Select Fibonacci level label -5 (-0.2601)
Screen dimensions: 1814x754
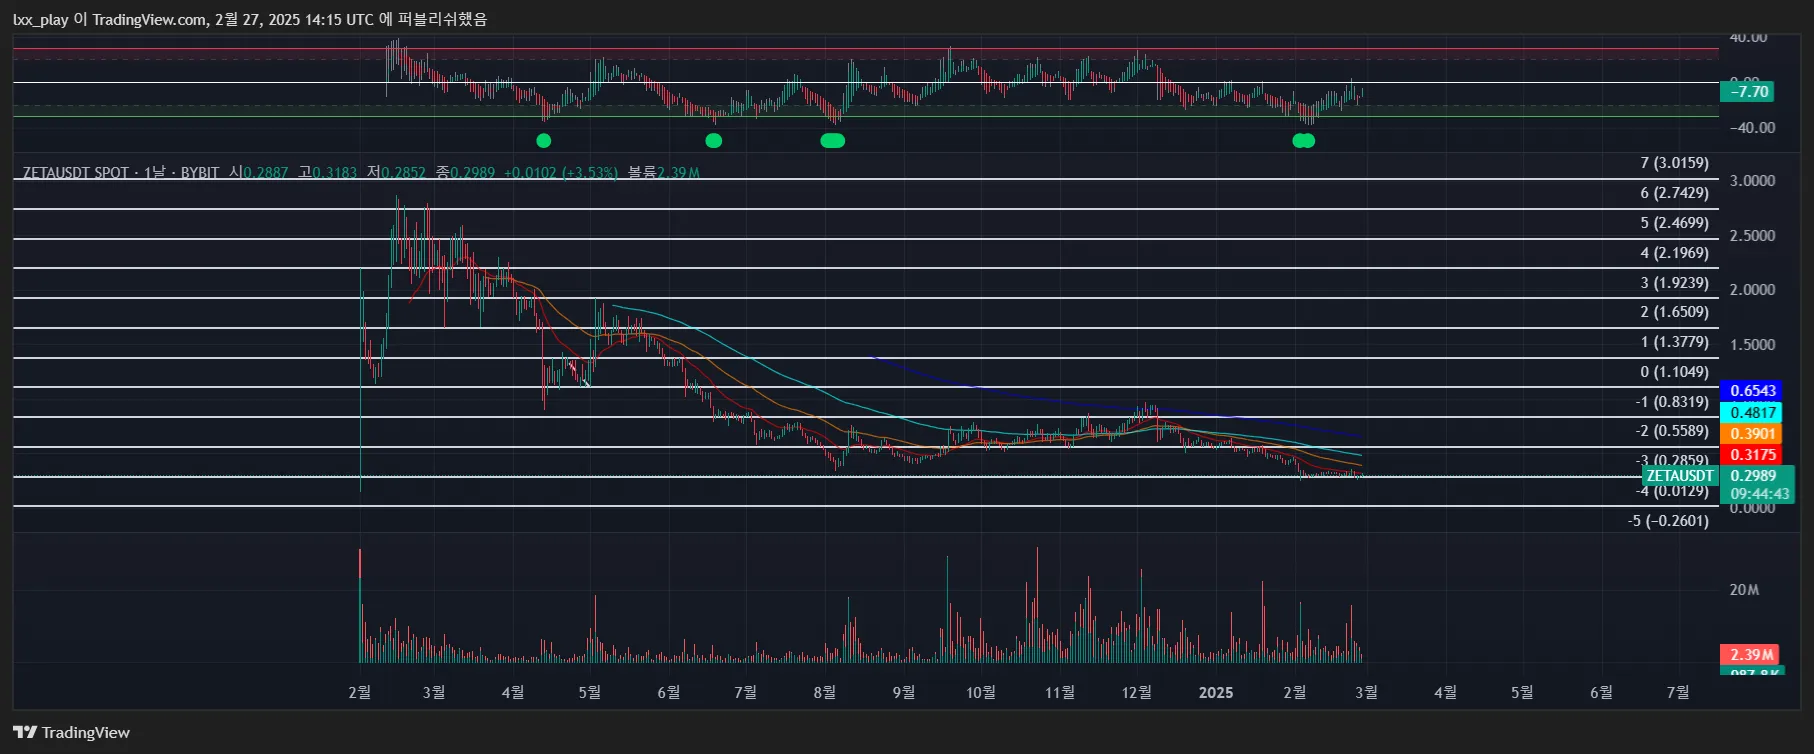click(1668, 521)
